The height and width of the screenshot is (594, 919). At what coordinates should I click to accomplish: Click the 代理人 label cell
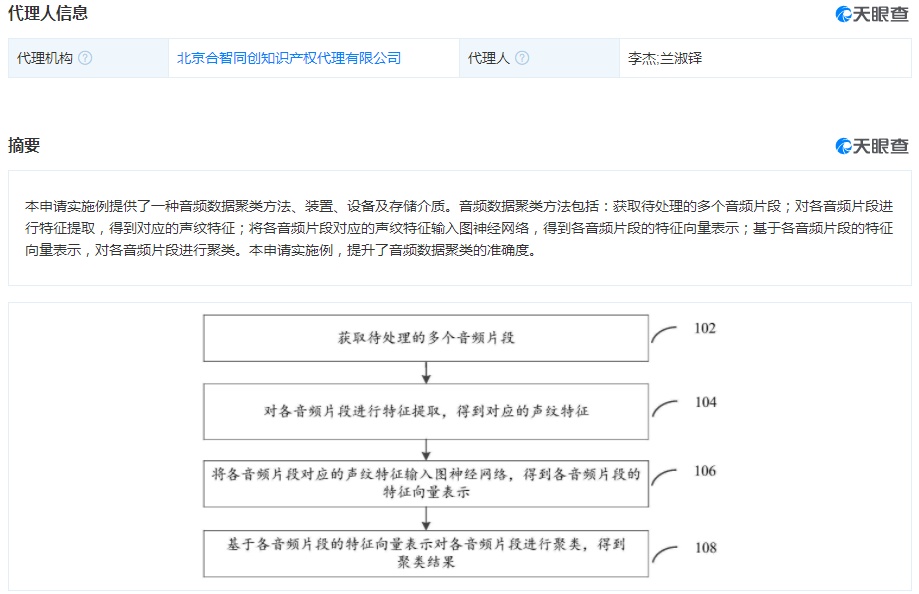click(x=539, y=58)
